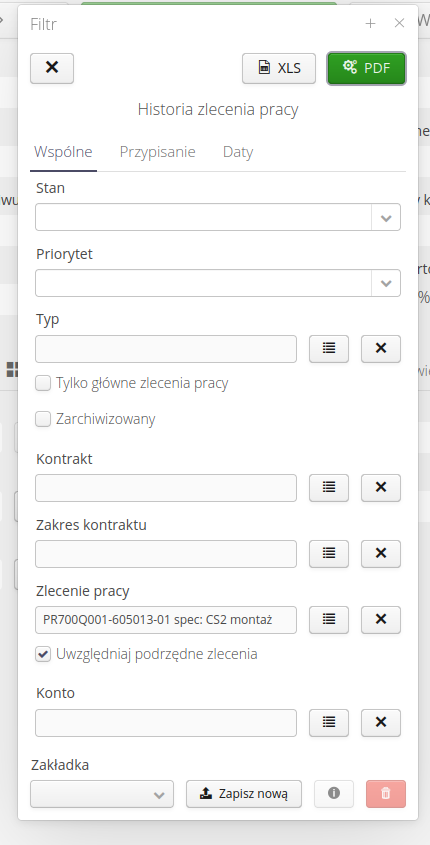The height and width of the screenshot is (845, 430).
Task: Clear the Zakres kontraktu field
Action: tap(380, 553)
